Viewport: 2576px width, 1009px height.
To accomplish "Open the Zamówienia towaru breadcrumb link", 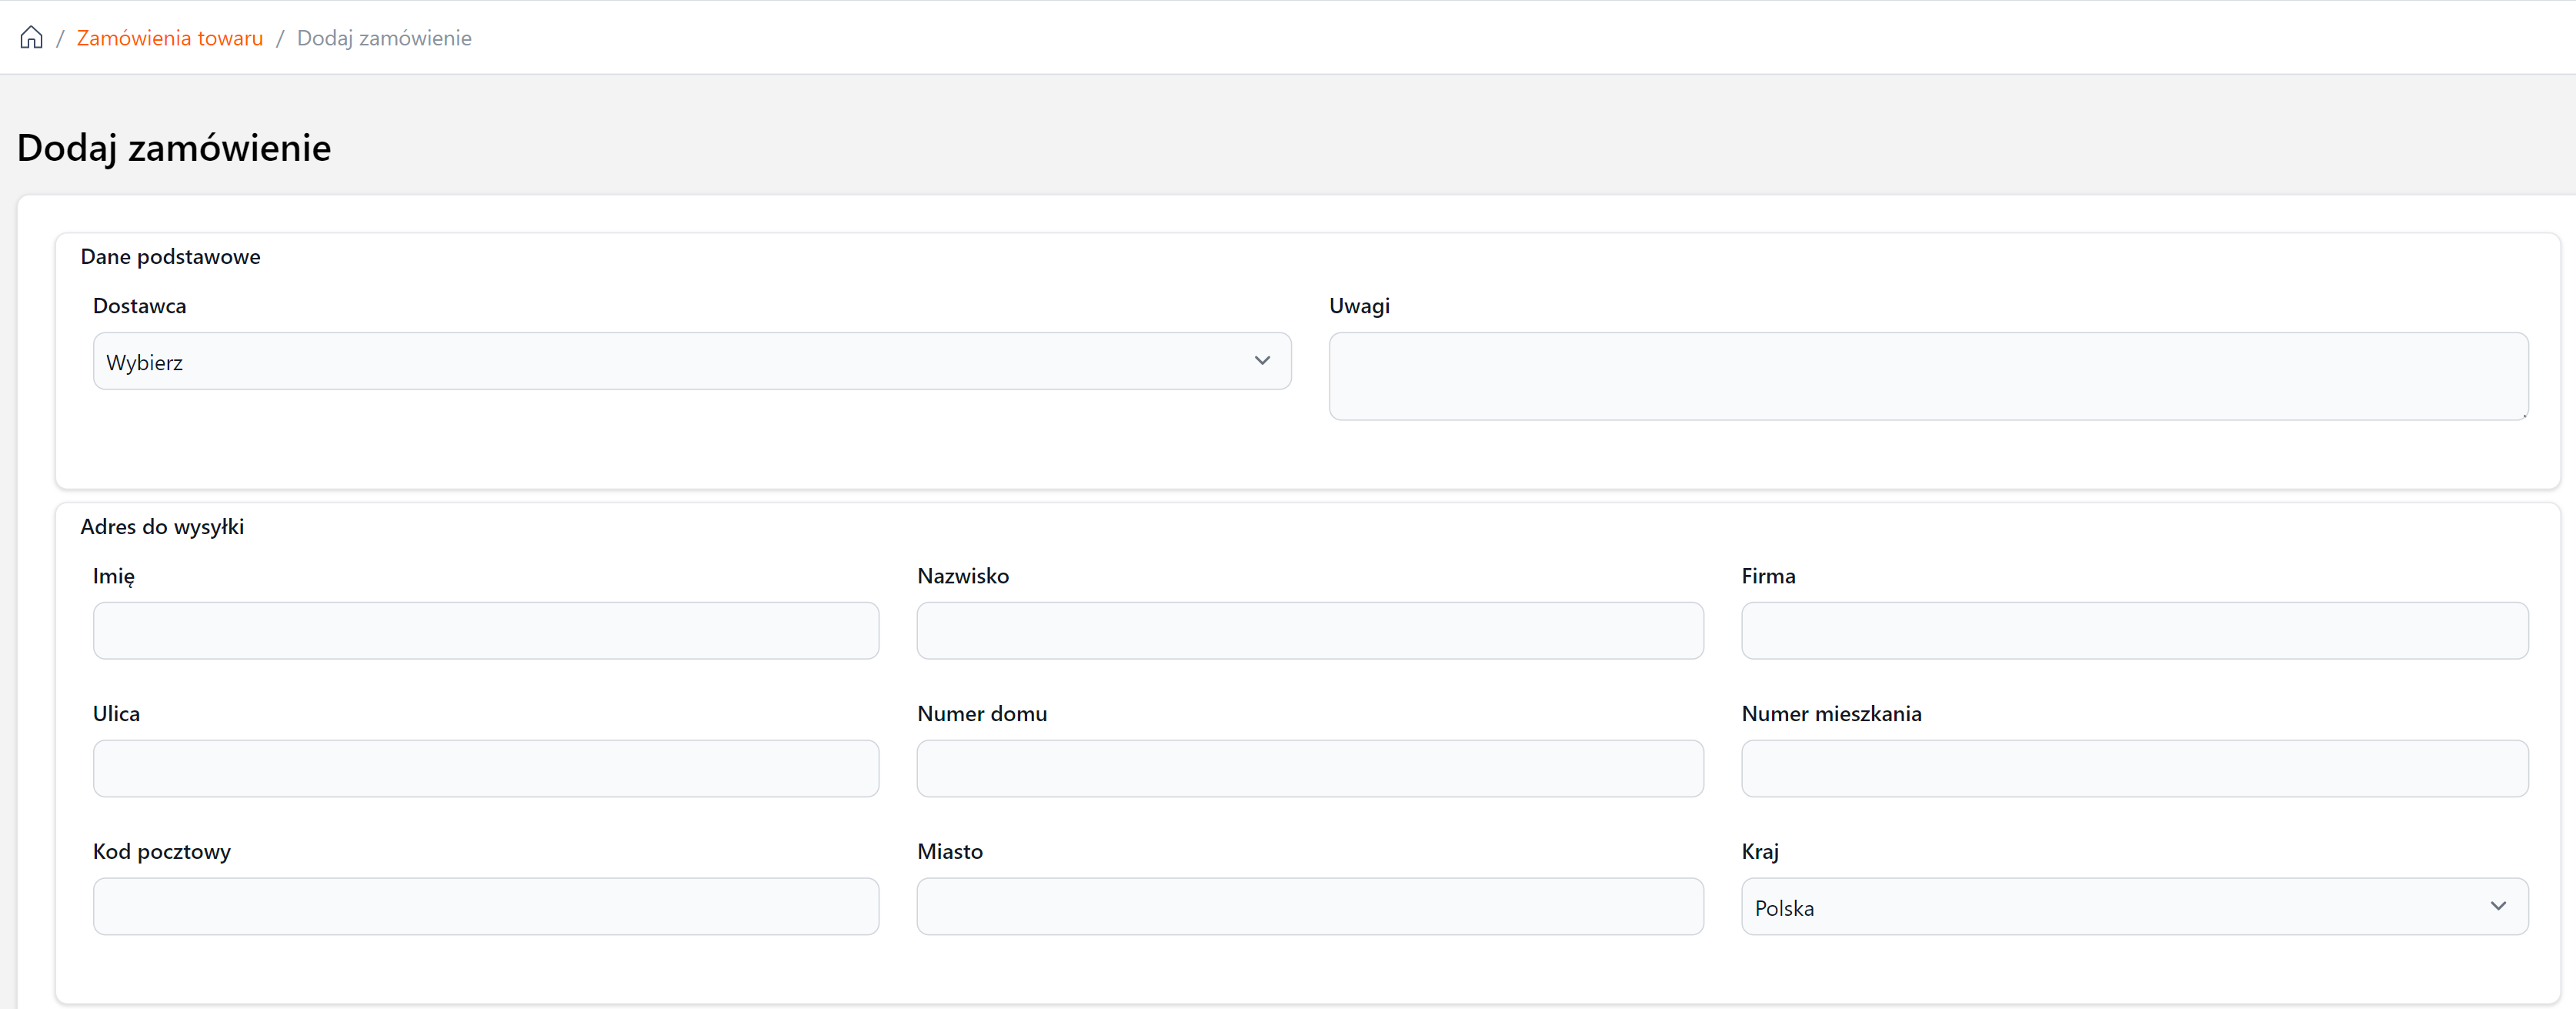I will click(x=169, y=38).
